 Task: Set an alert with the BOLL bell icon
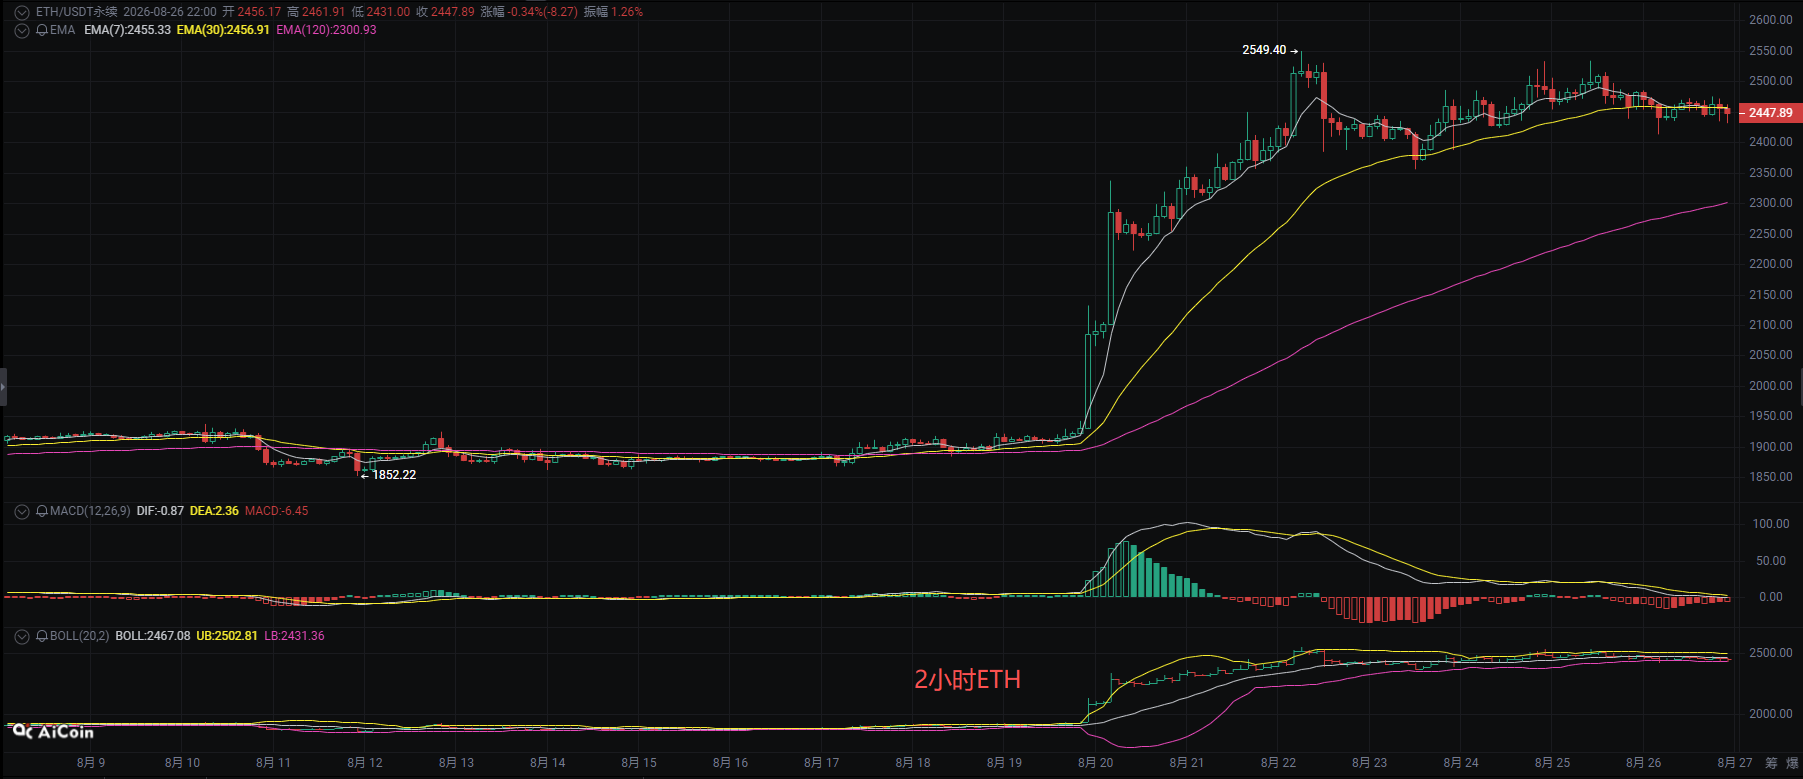click(42, 636)
